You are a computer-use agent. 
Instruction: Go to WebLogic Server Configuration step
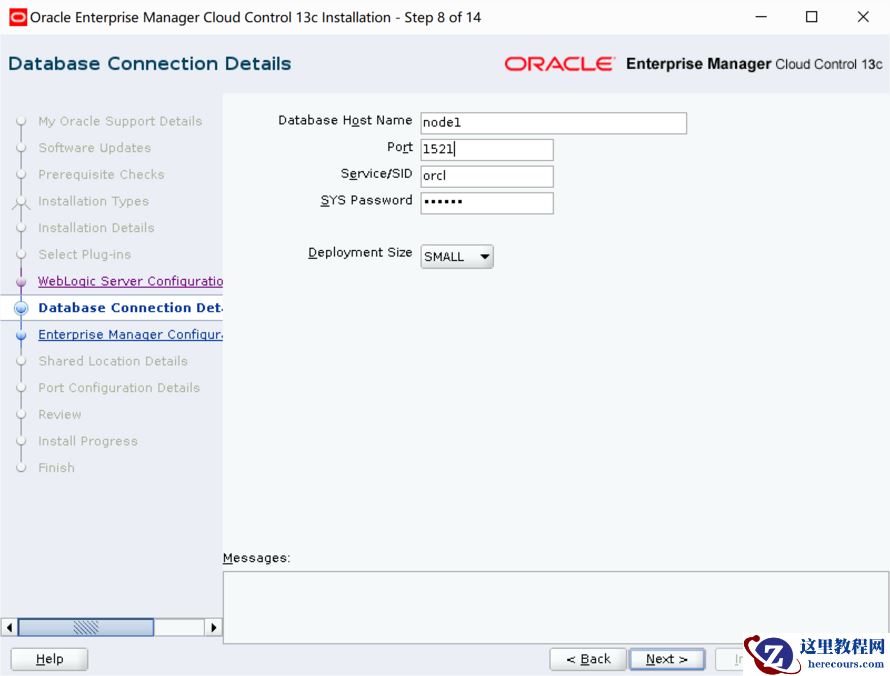[x=131, y=281]
